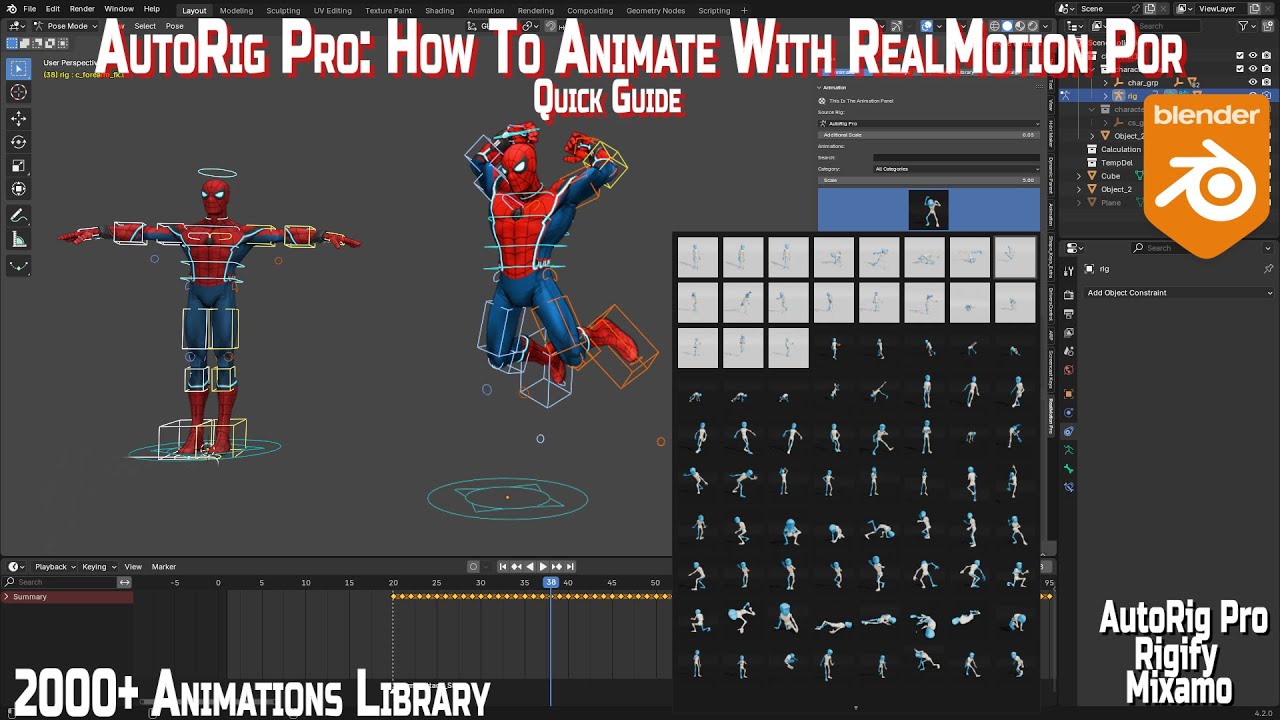Select the Scale tool
Viewport: 1280px width, 720px height.
[18, 165]
